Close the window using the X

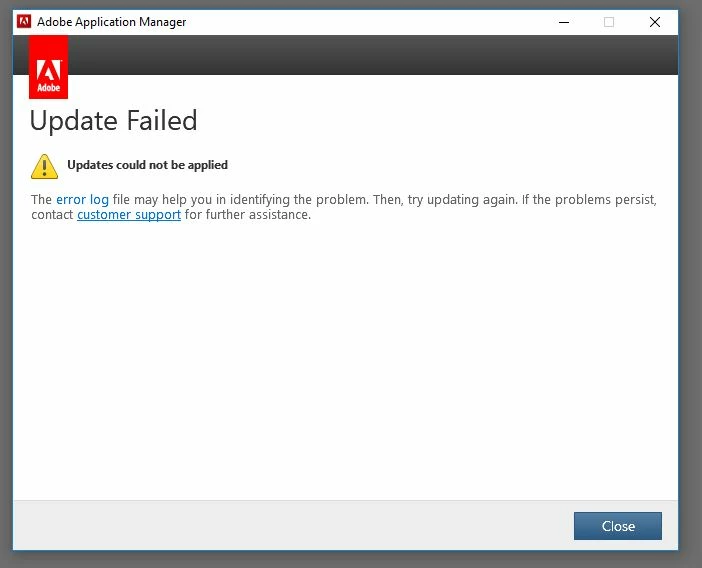click(x=655, y=22)
